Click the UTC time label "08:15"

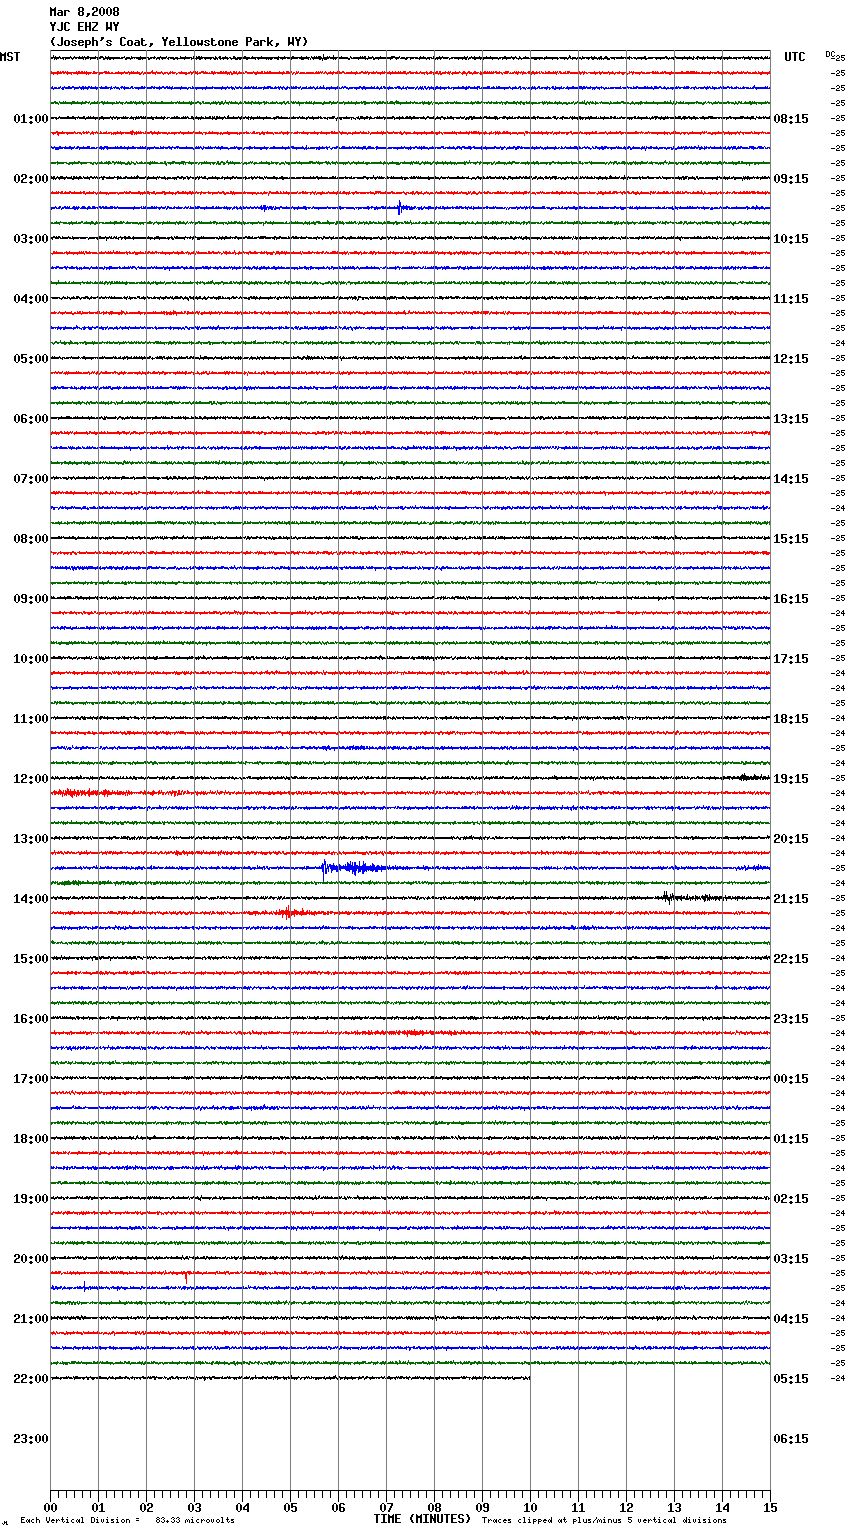(791, 119)
